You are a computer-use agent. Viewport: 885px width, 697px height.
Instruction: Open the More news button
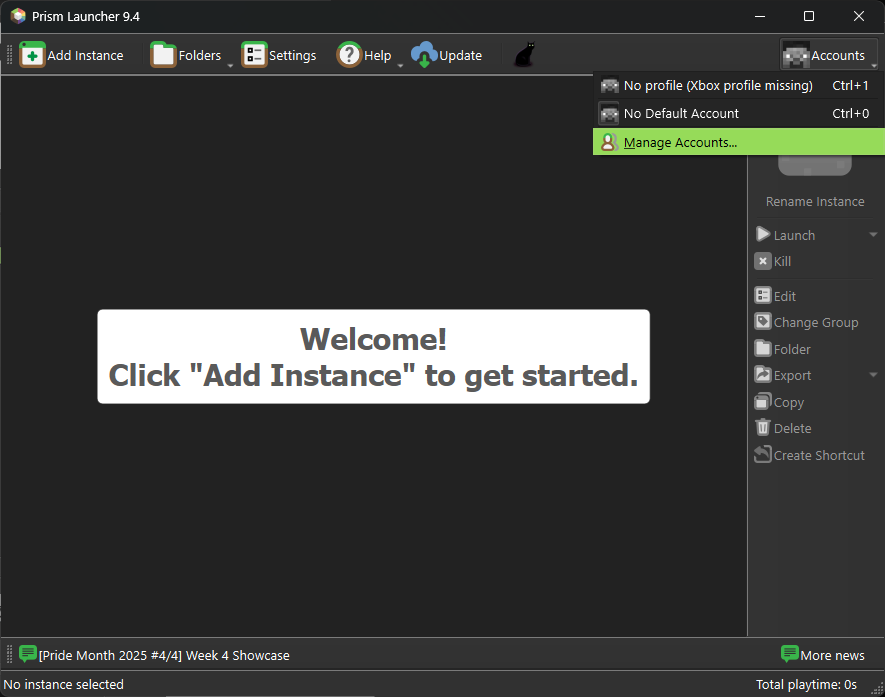[822, 655]
